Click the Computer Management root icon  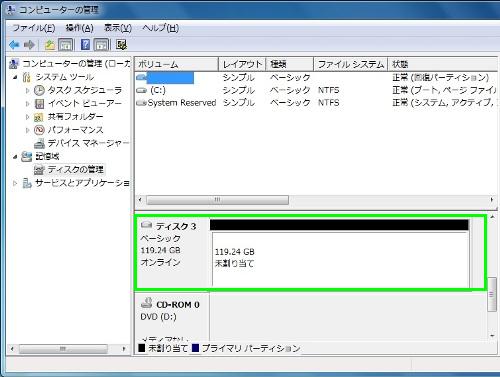pyautogui.click(x=14, y=64)
